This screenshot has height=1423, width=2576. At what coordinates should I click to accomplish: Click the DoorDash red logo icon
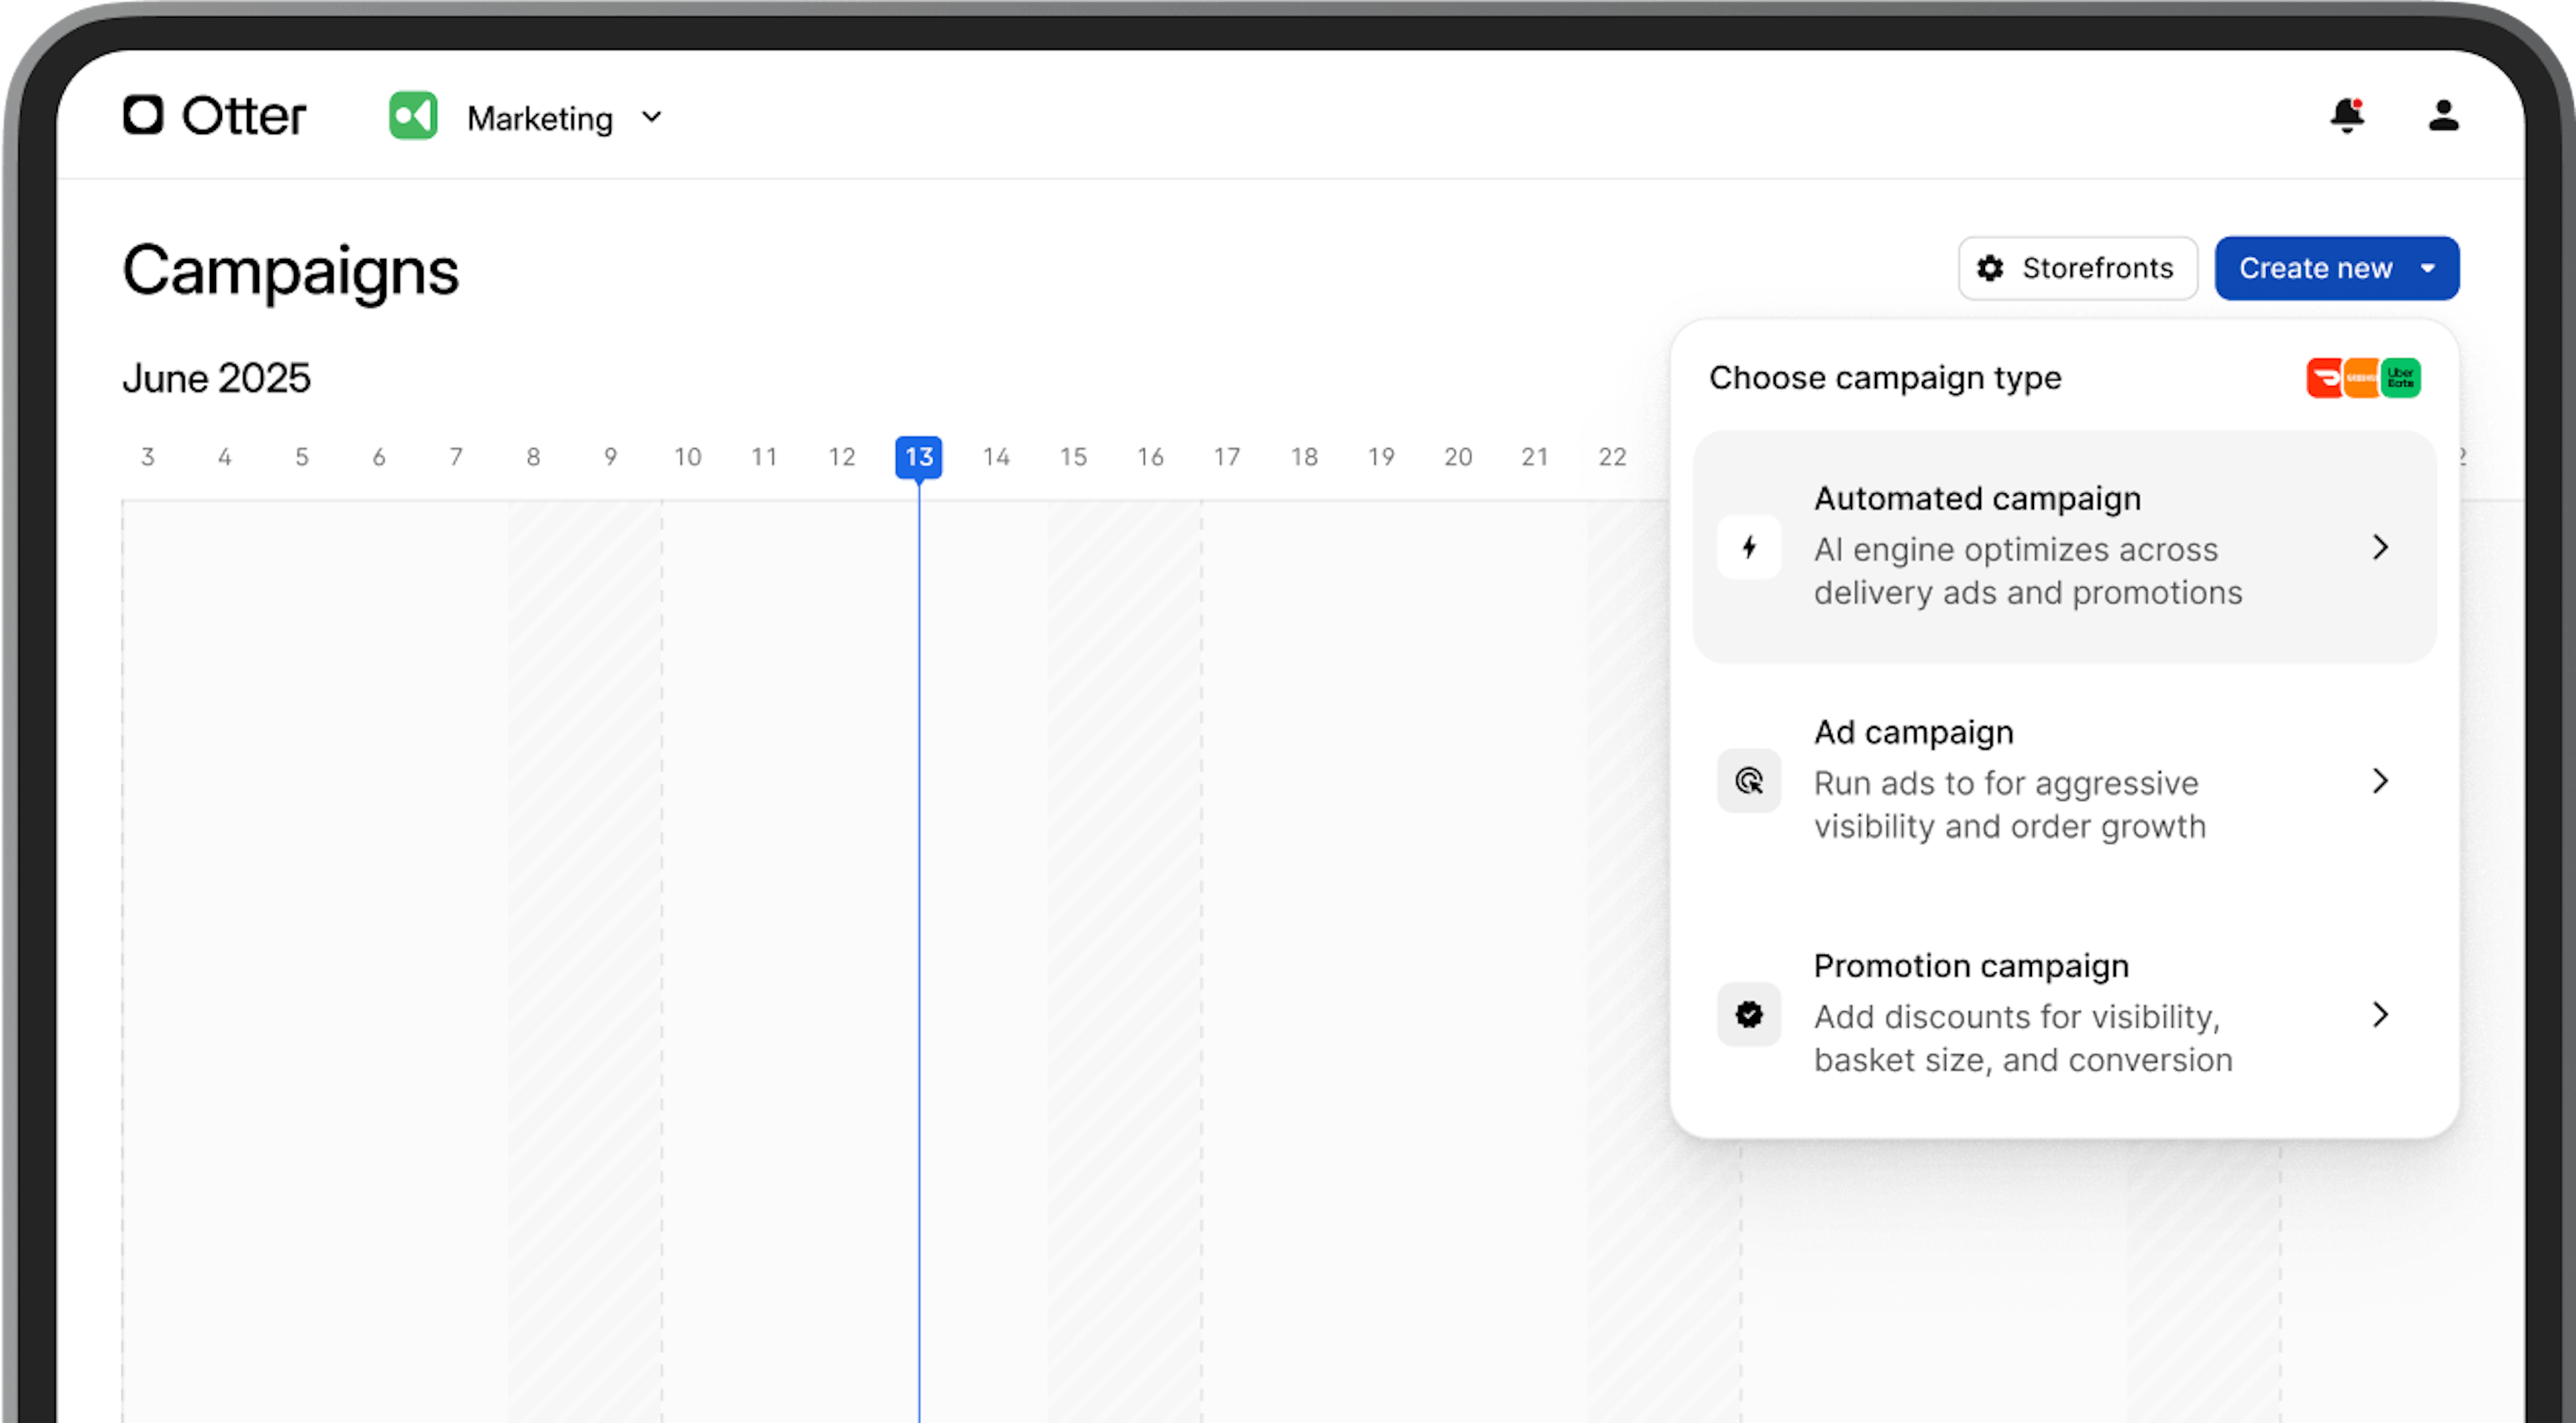pos(2325,378)
